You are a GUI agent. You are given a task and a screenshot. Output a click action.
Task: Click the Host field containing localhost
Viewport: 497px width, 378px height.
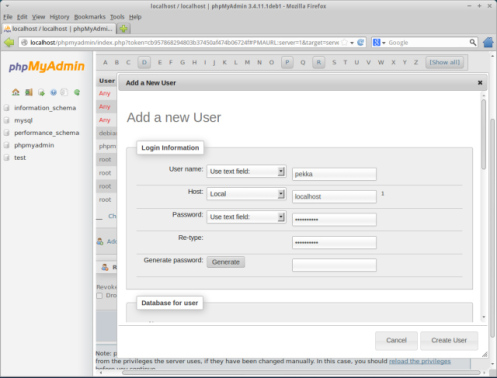click(334, 197)
